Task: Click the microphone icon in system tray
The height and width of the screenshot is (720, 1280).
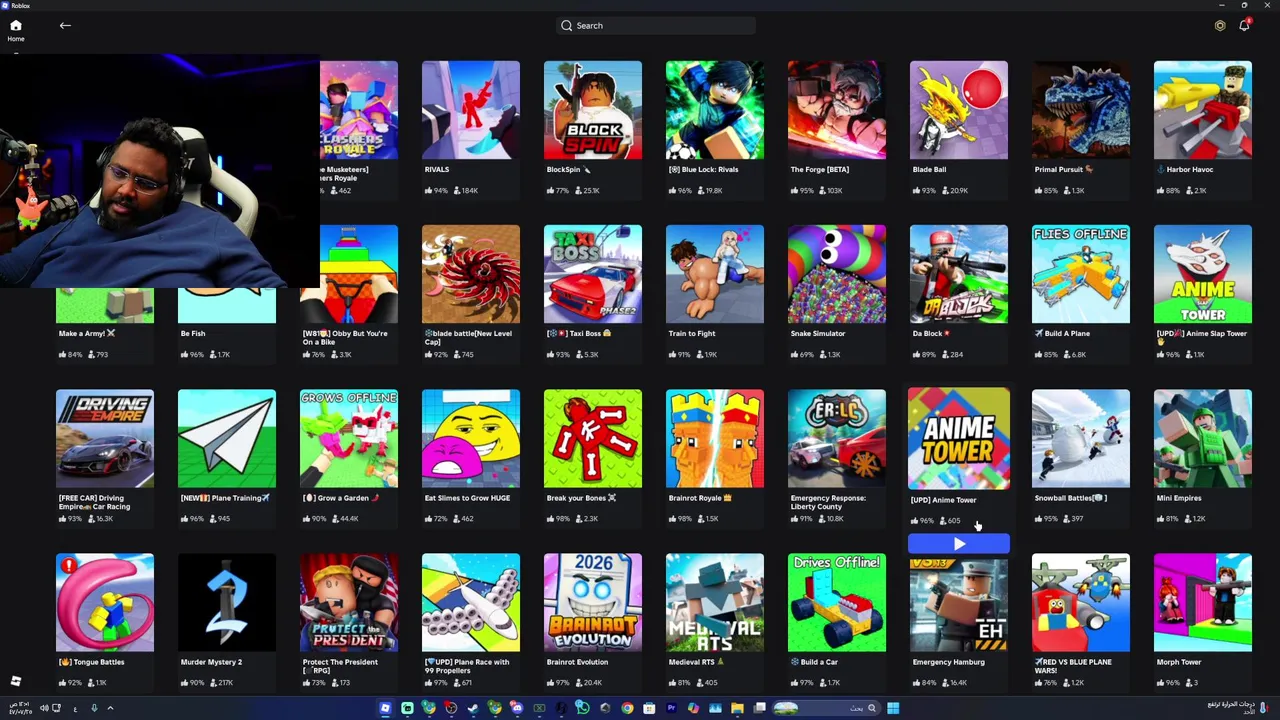Action: (94, 708)
